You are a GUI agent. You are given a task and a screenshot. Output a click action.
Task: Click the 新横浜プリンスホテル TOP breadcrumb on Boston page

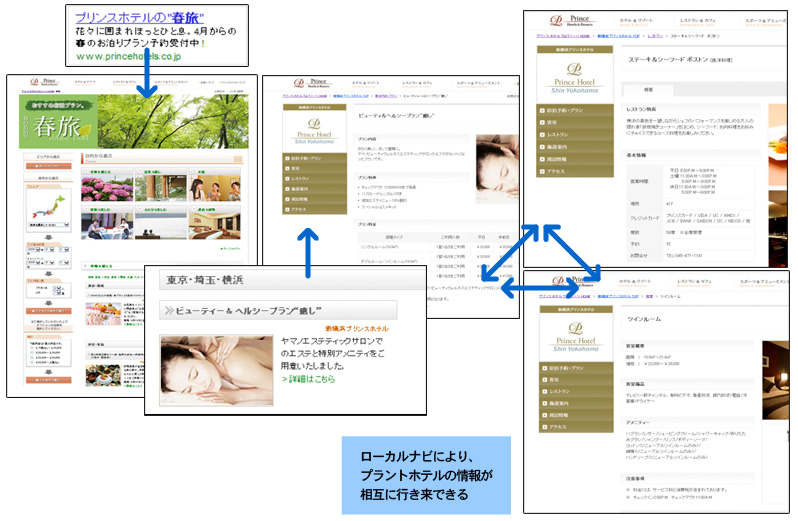click(x=618, y=37)
